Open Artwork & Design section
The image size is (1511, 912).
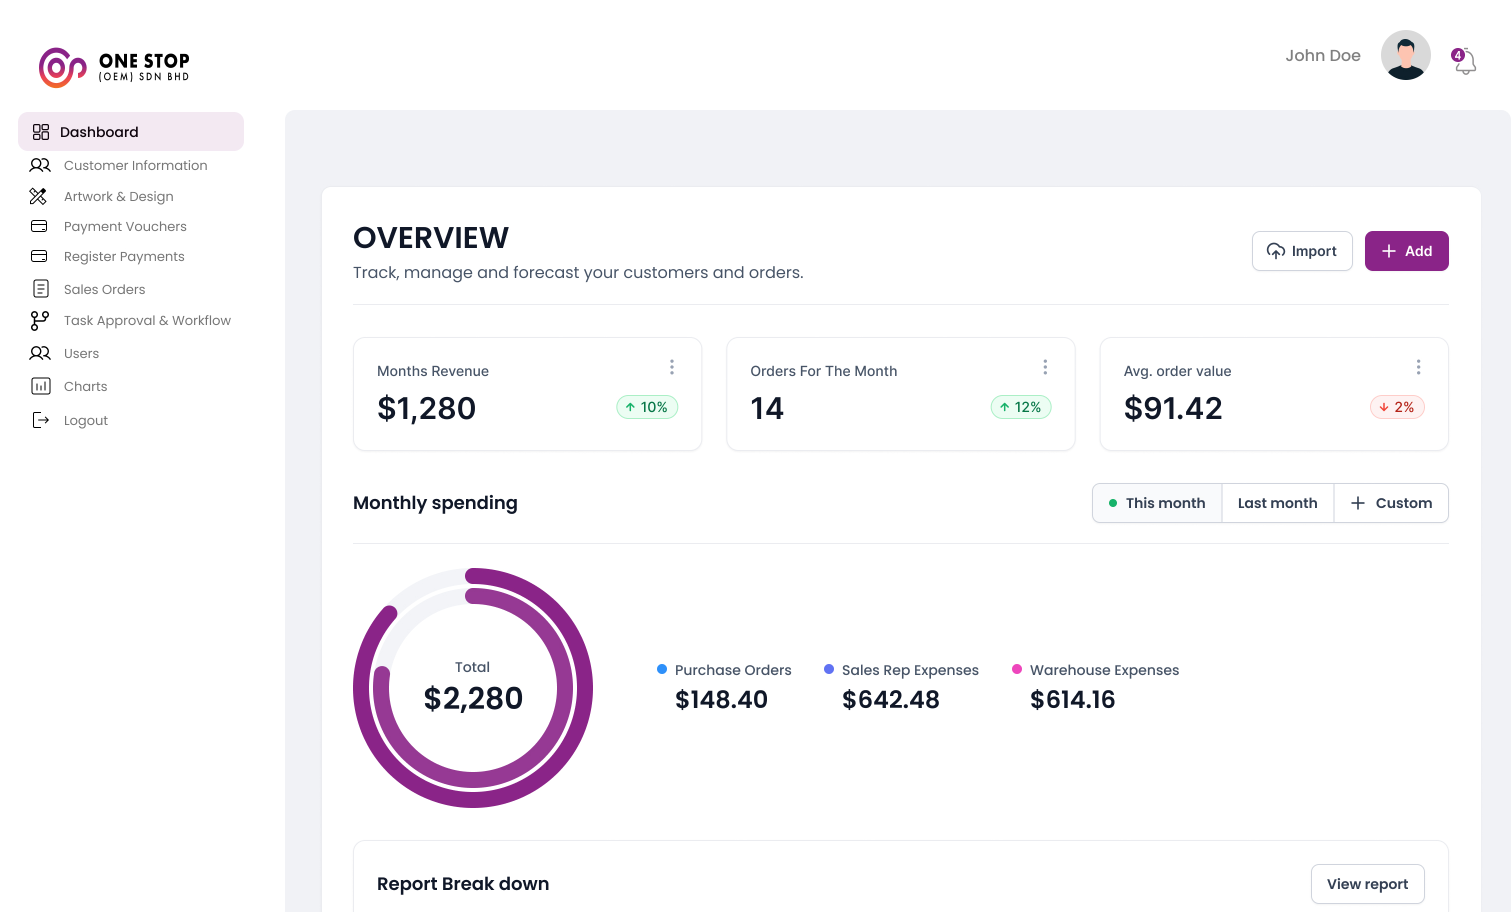click(119, 196)
